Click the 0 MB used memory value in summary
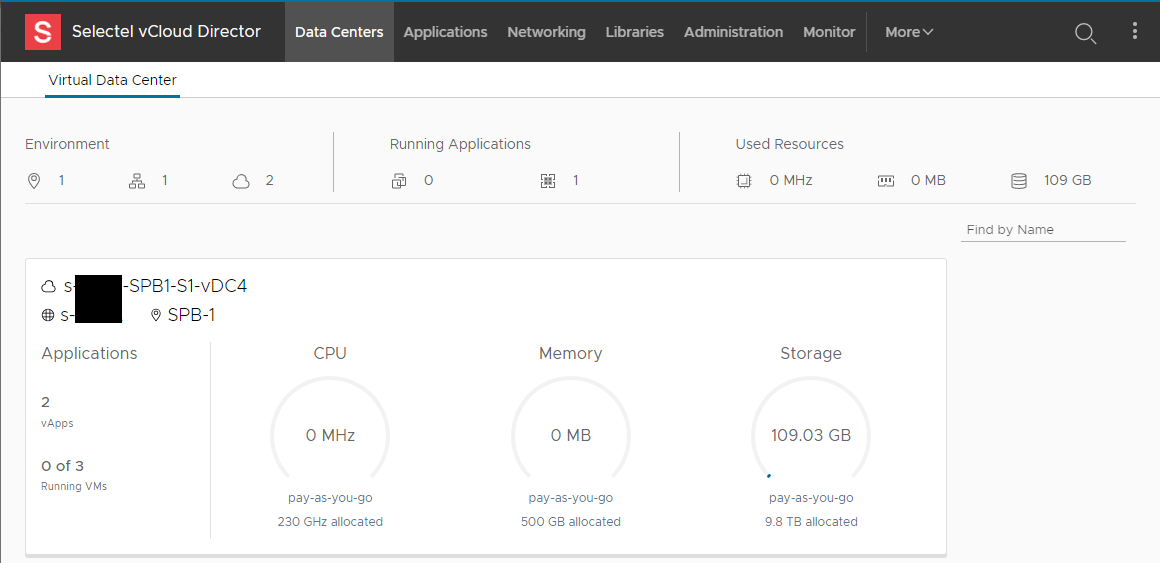 click(928, 180)
